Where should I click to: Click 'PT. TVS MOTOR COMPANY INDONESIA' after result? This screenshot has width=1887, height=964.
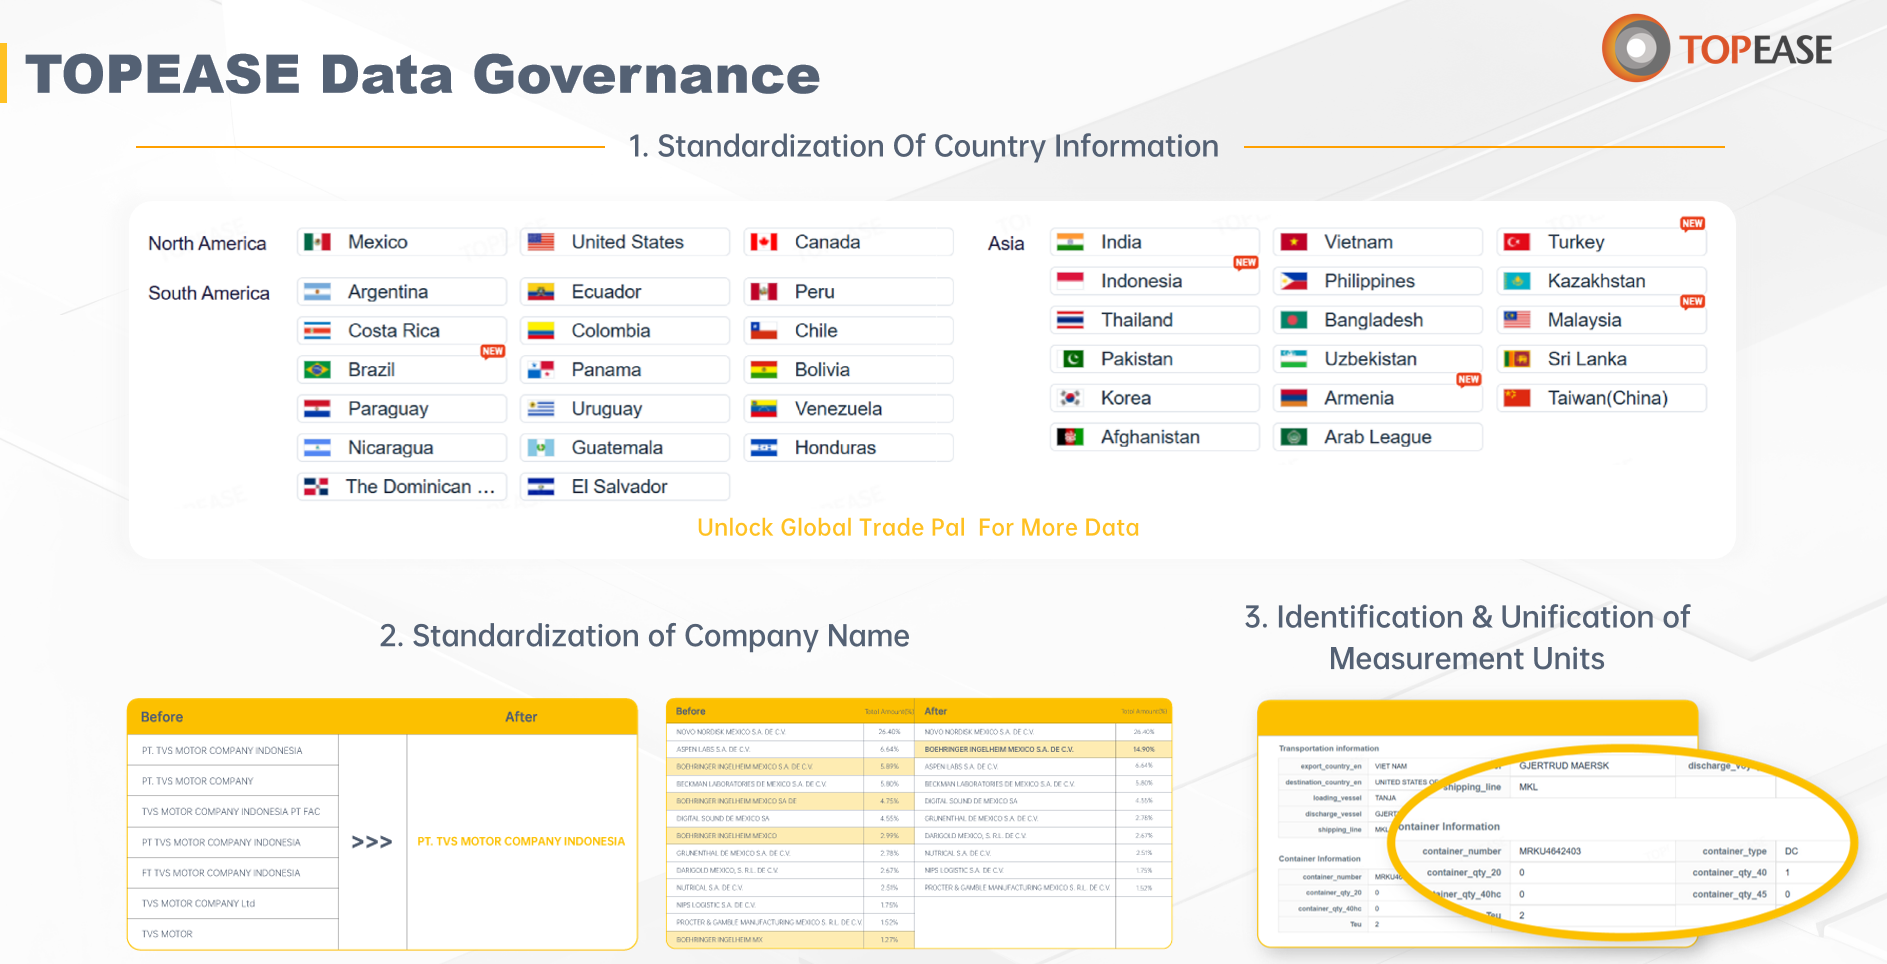[521, 842]
